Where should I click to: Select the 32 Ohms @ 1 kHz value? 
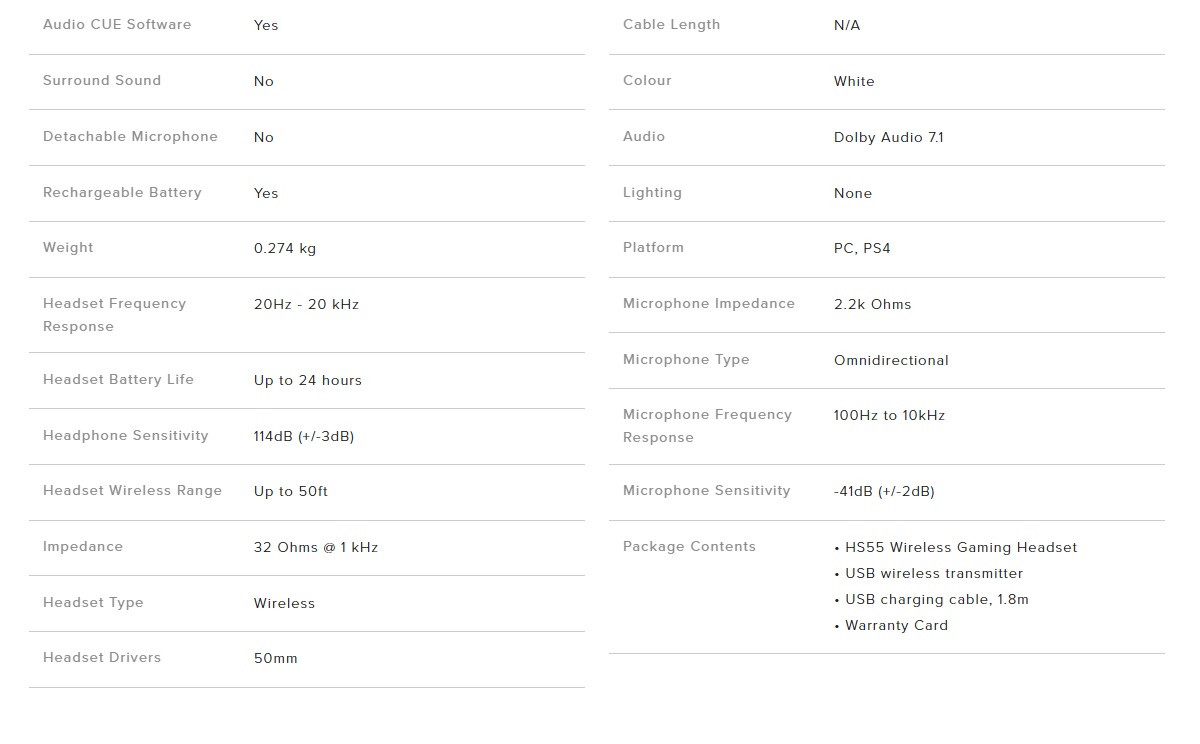(x=316, y=548)
